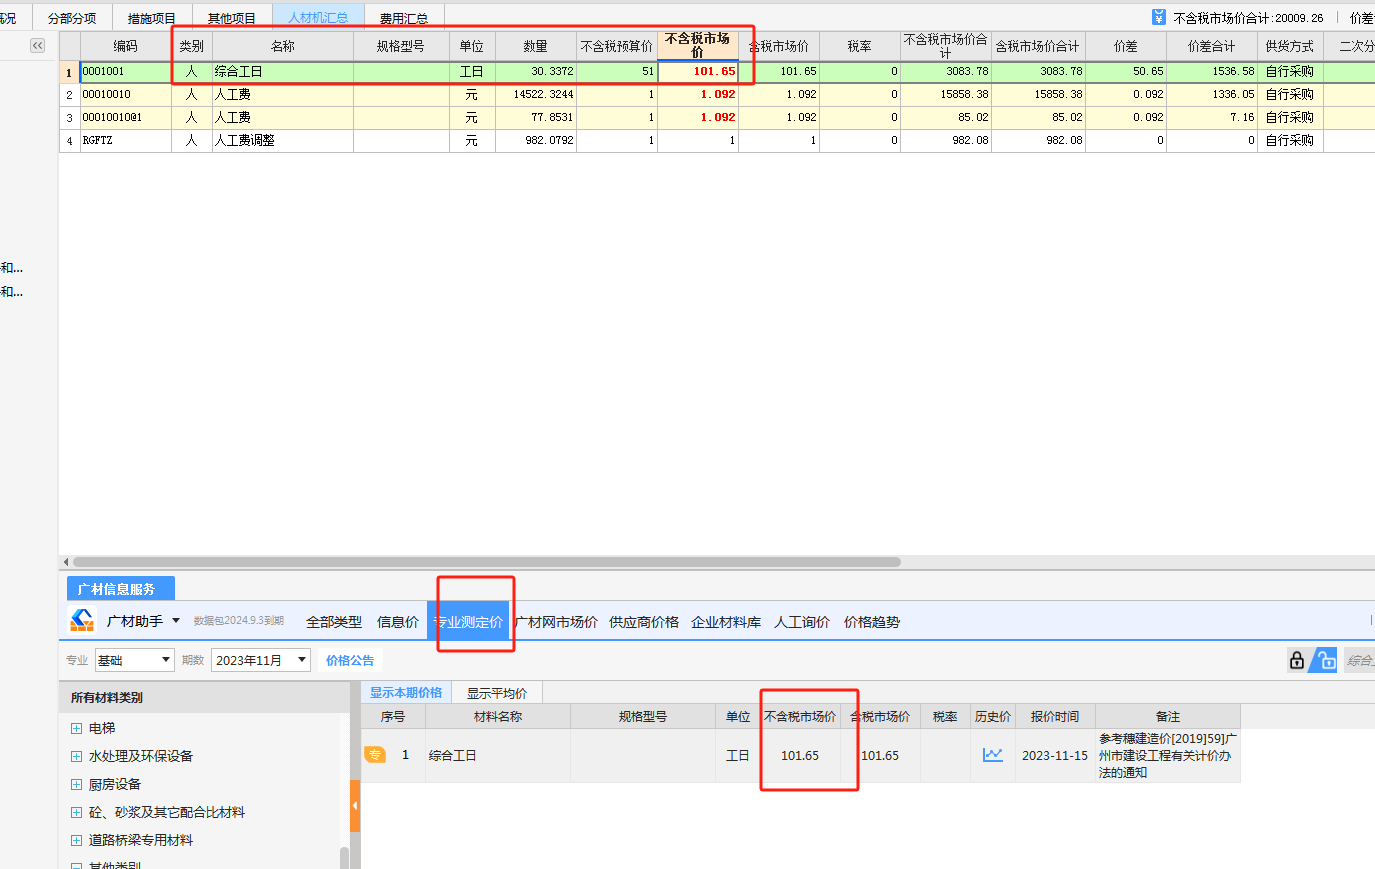This screenshot has width=1375, height=869.
Task: Select row 2 code 00010010
Action: [x=125, y=94]
